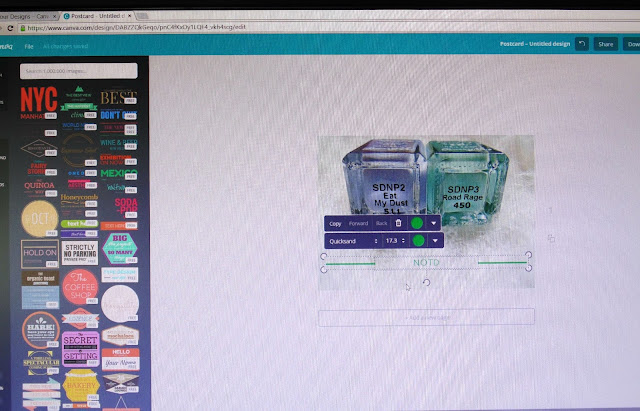The height and width of the screenshot is (411, 640).
Task: Click the Postcard - Untitled design title
Action: click(535, 44)
